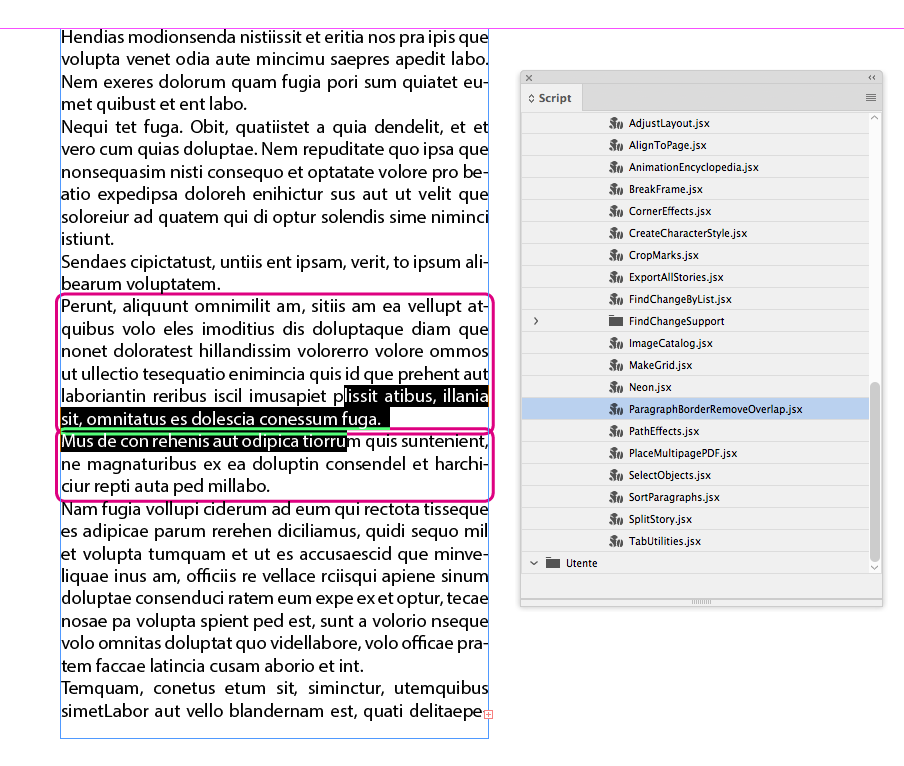
Task: Click the PathEffects.jsx script icon
Action: [x=616, y=431]
